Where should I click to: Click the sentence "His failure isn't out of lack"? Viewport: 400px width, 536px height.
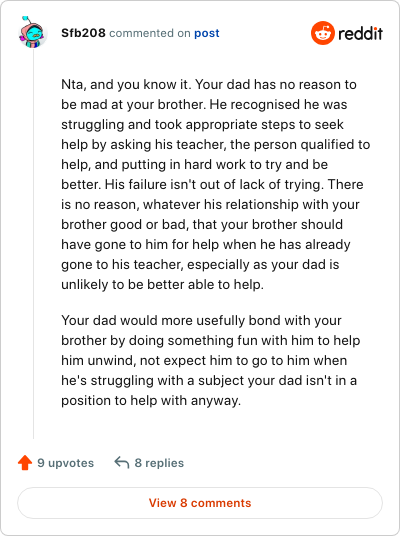pyautogui.click(x=214, y=184)
